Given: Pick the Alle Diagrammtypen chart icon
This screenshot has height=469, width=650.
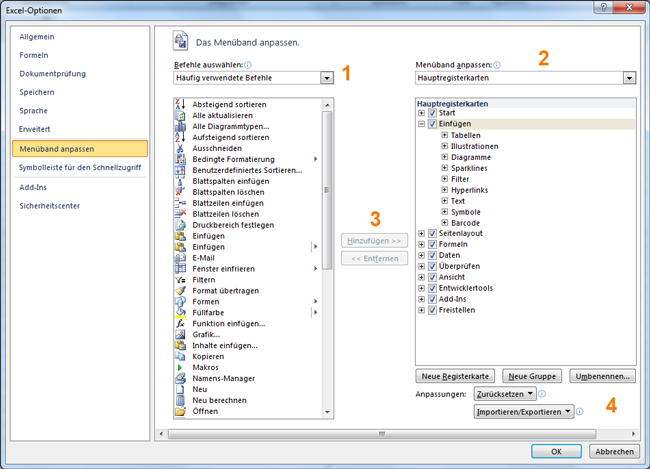Looking at the screenshot, I should [x=180, y=126].
